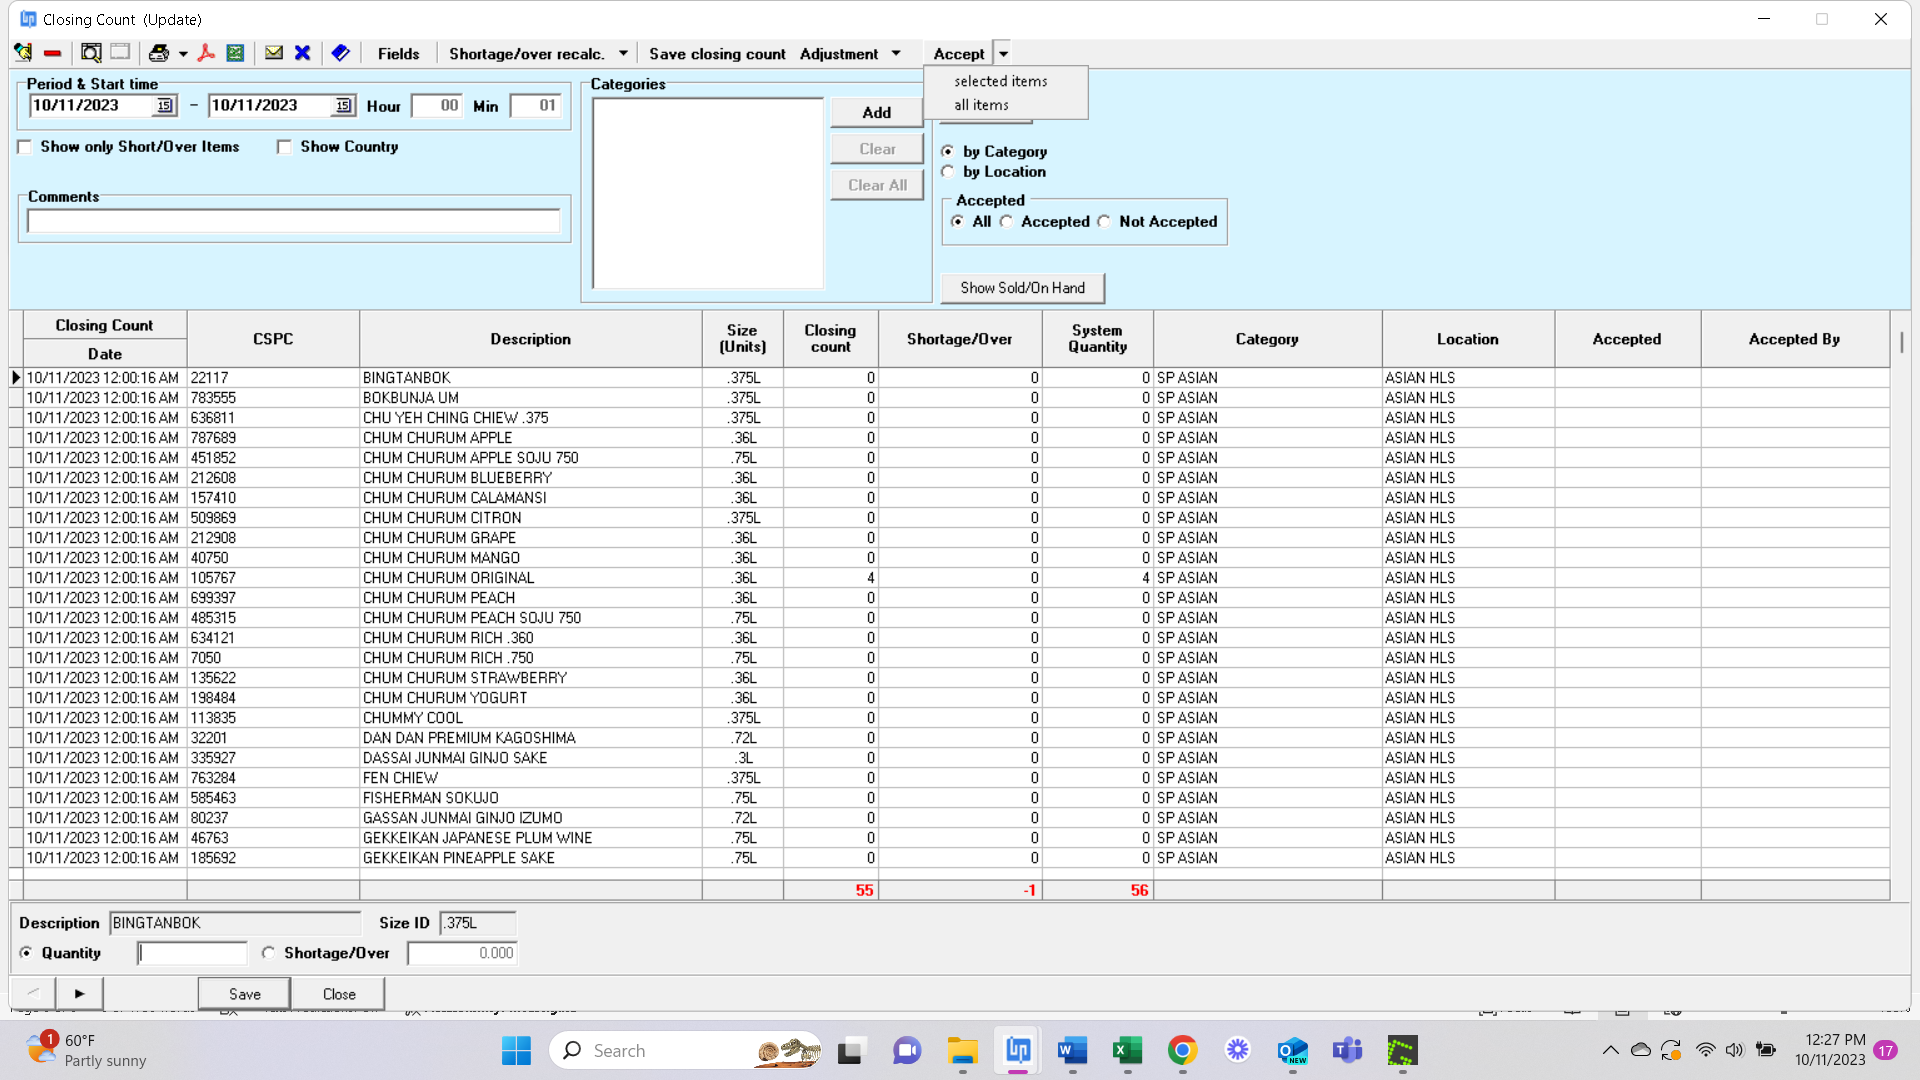Open calendar picker for end date

click(x=343, y=106)
